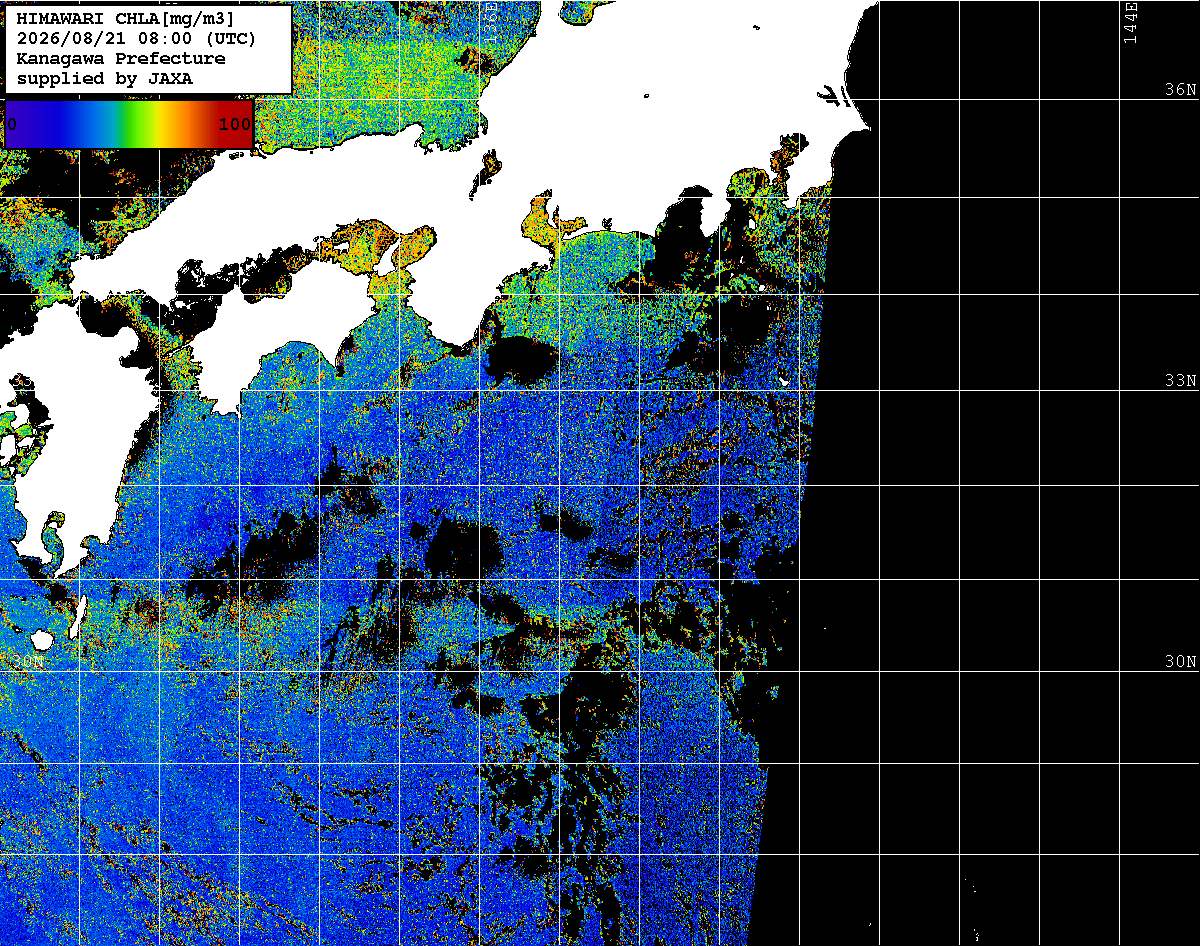The width and height of the screenshot is (1200, 946).
Task: Click the 36N latitude label on right edge
Action: tap(1180, 90)
